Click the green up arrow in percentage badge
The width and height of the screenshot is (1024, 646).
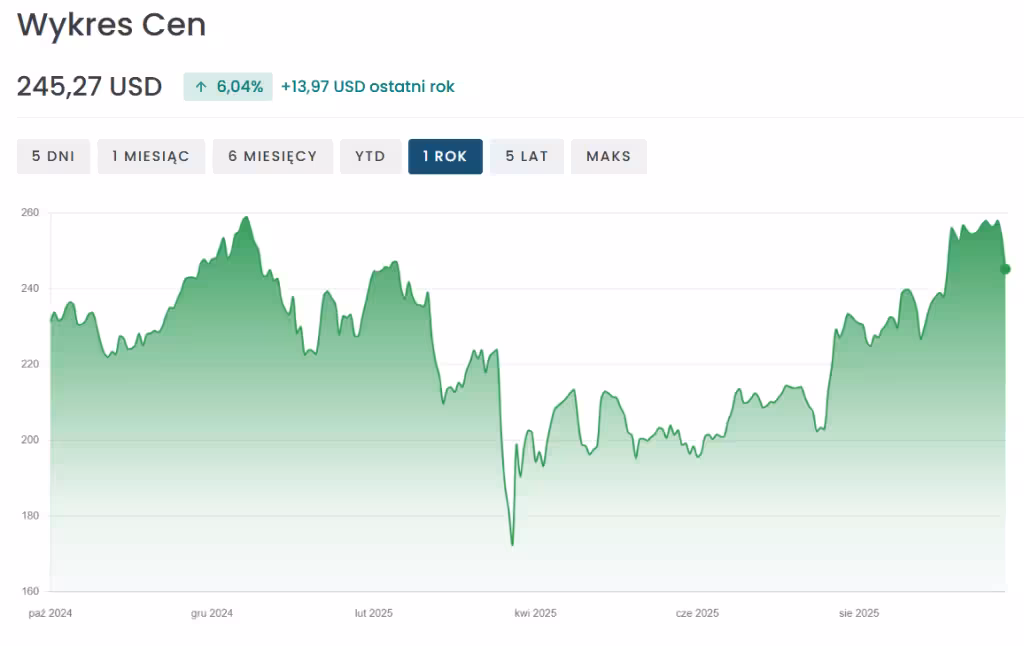click(201, 87)
